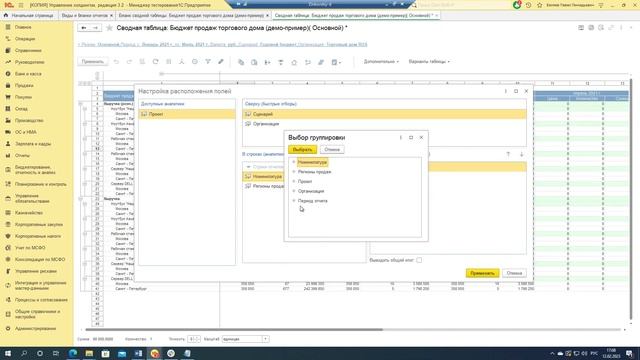
Task: Select Сценарий in top quick filters
Action: 384,114
